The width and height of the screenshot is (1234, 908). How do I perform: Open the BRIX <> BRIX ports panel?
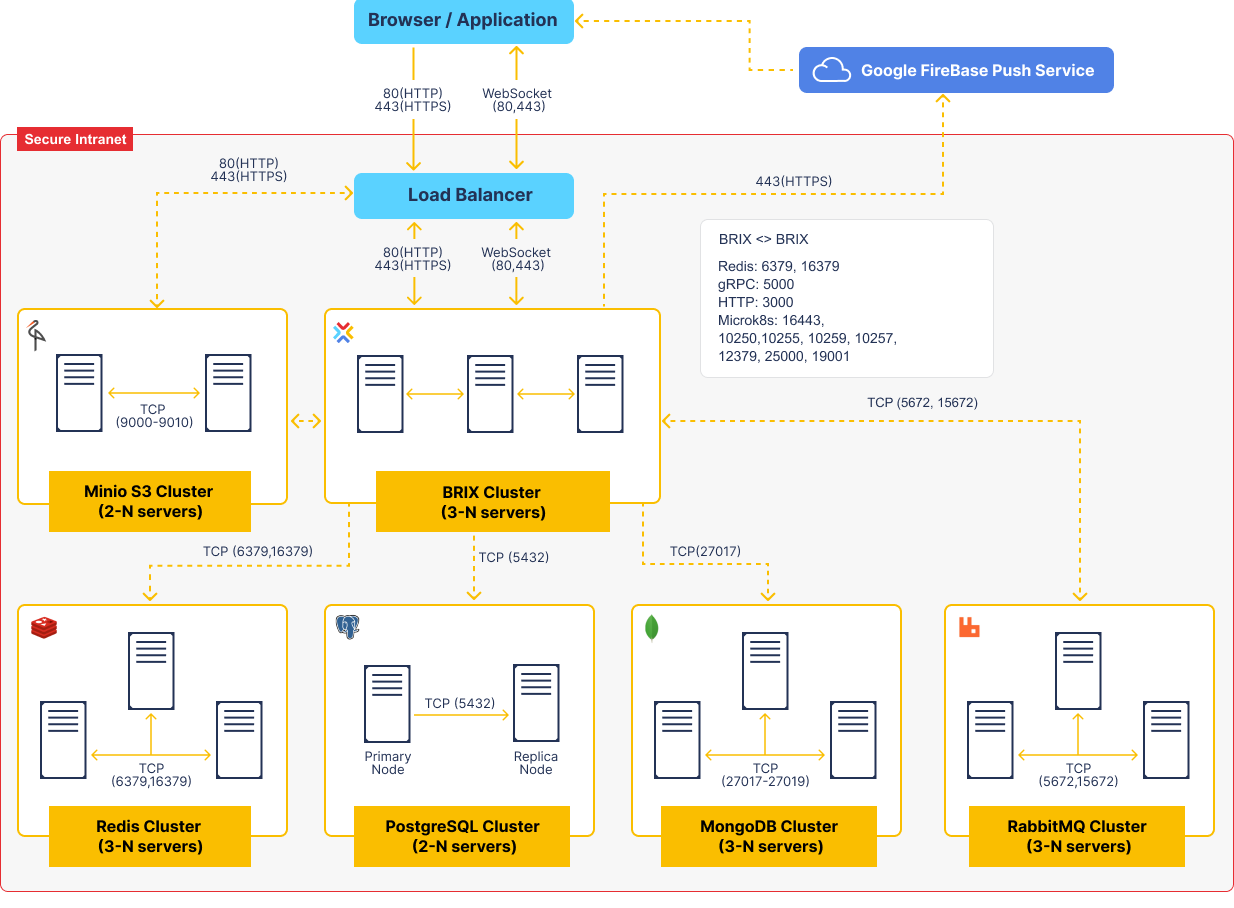point(846,297)
